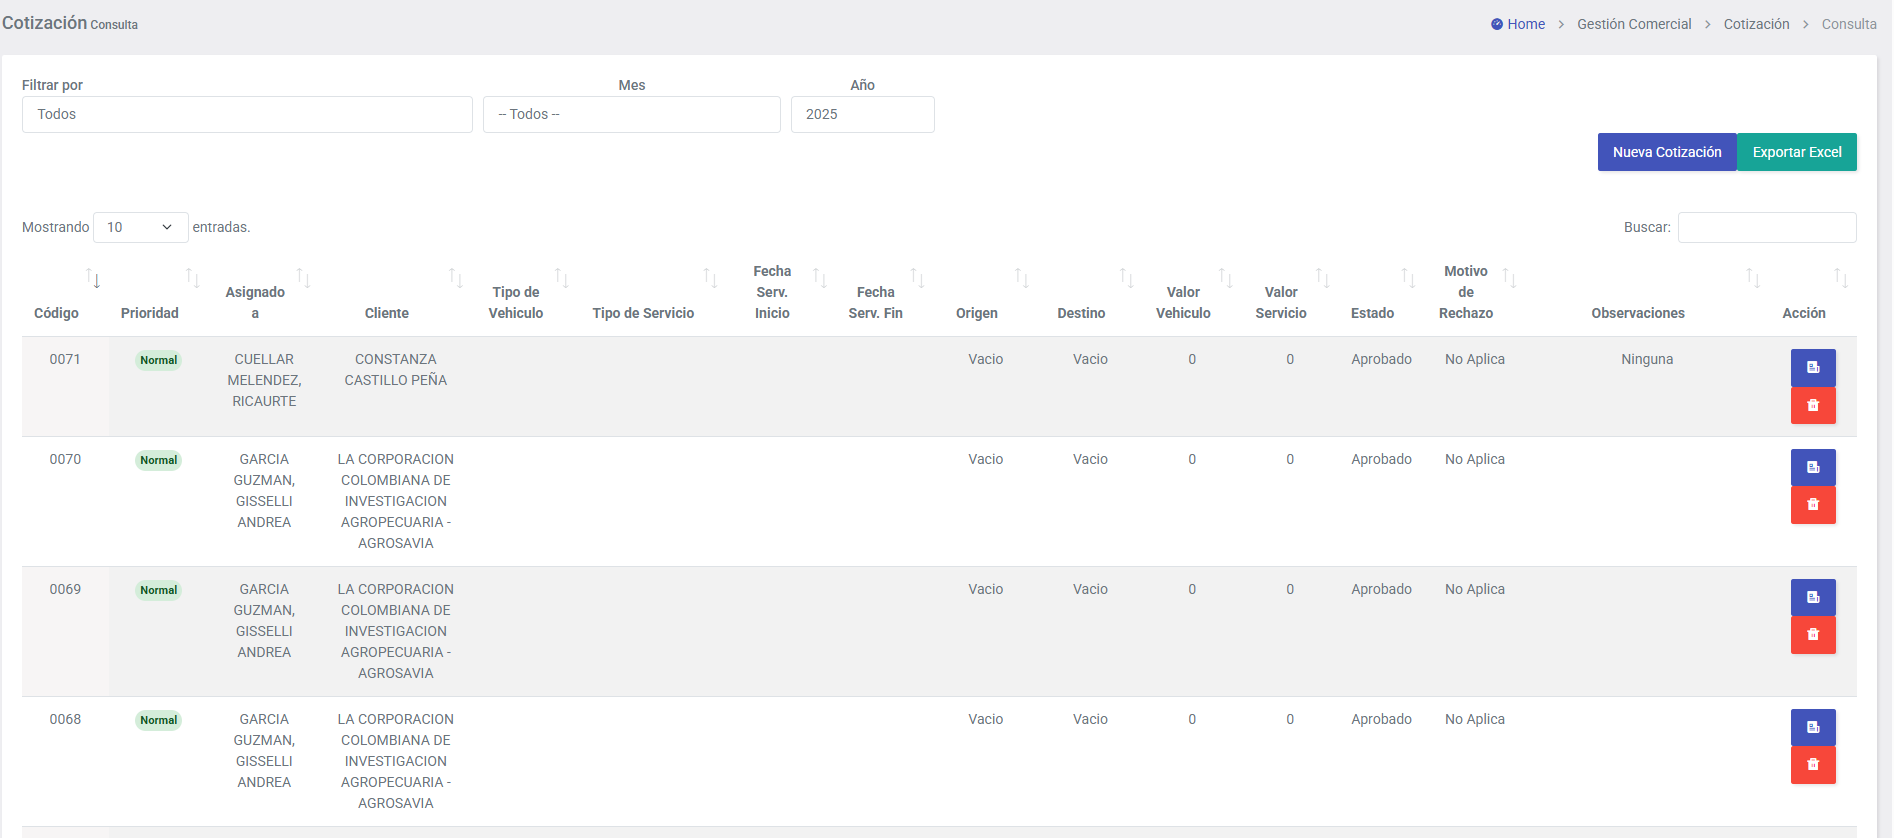Viewport: 1894px width, 838px height.
Task: Click Nueva Cotización button
Action: [x=1666, y=152]
